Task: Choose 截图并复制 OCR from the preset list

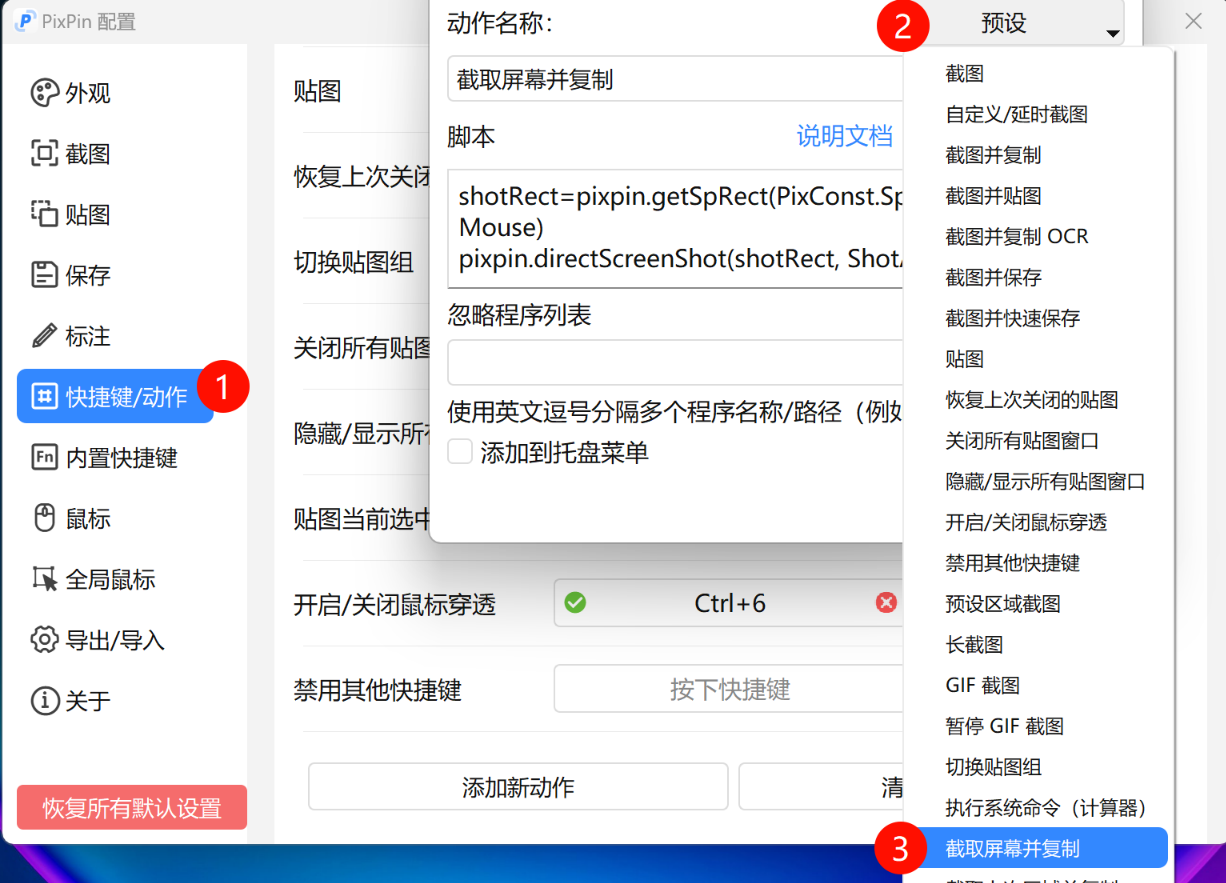Action: click(1010, 236)
